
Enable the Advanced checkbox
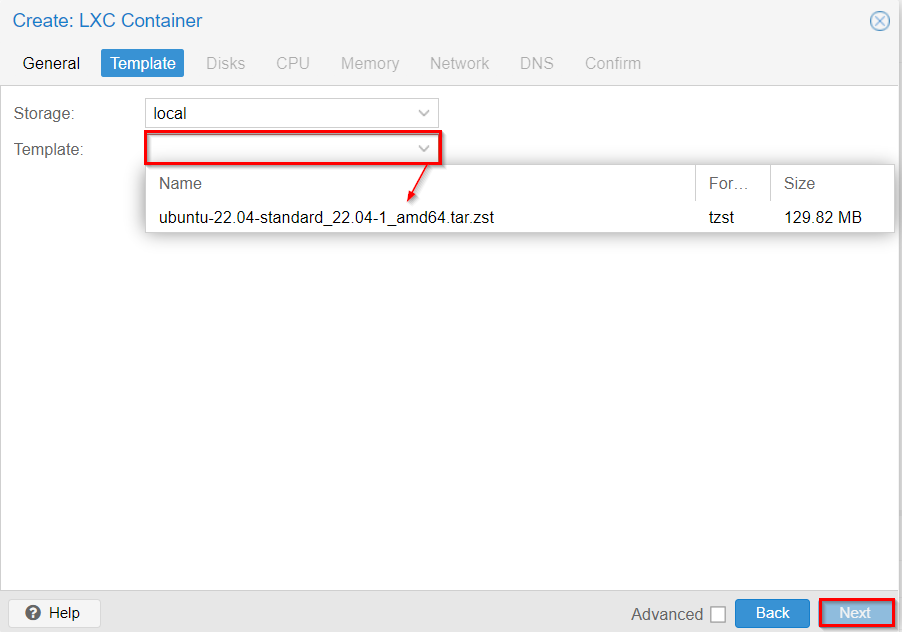718,614
